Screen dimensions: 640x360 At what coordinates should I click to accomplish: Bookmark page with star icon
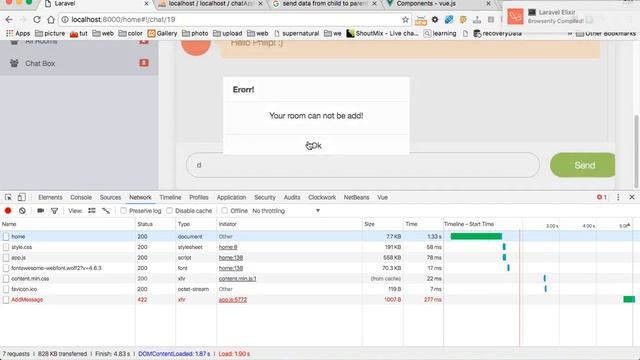point(405,20)
